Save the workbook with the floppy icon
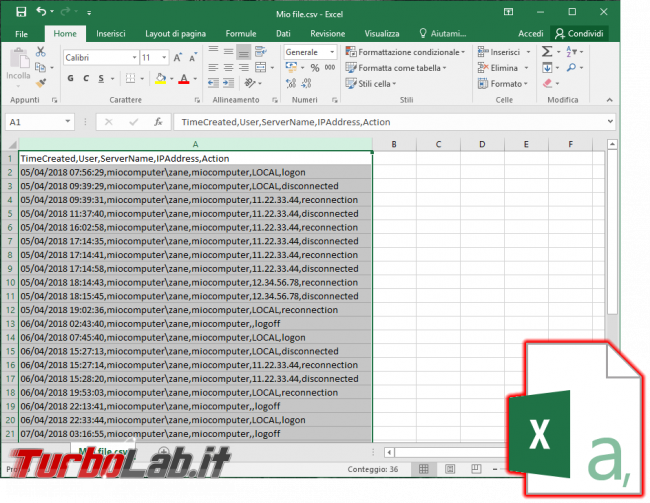 point(21,12)
